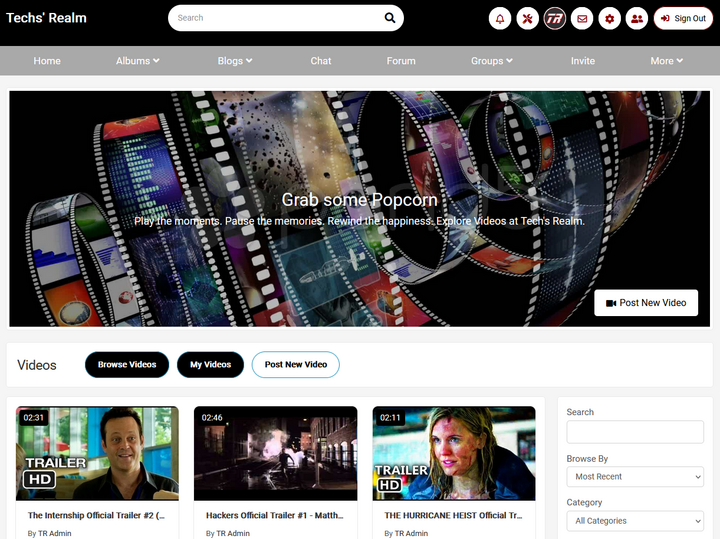Click the search magnifier icon
720x539 pixels.
pos(389,18)
